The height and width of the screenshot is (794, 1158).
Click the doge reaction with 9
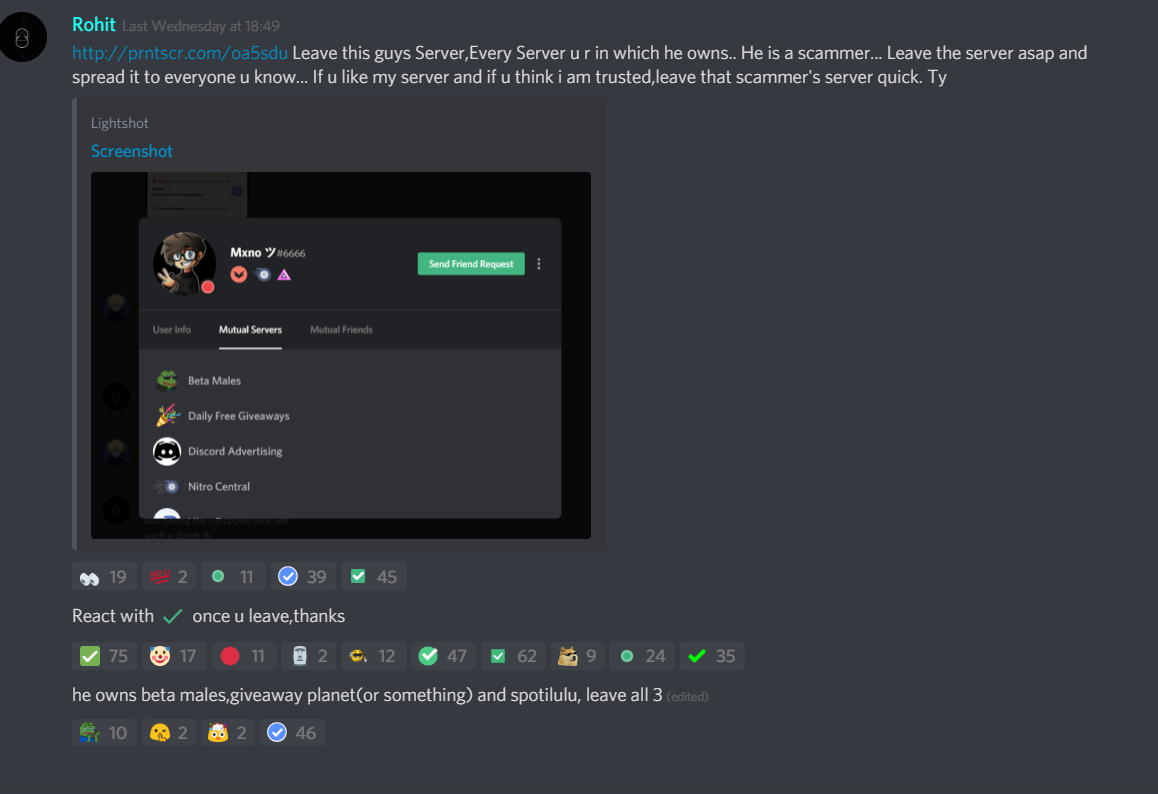point(578,656)
